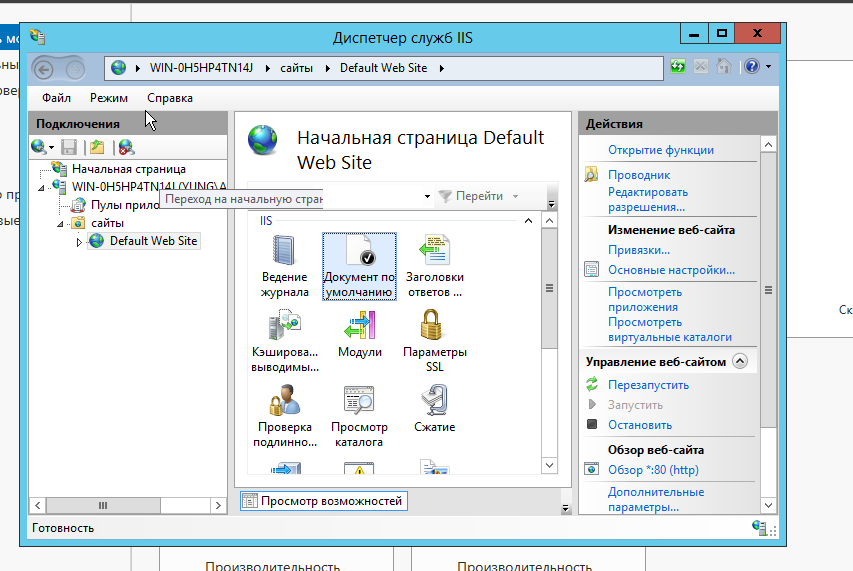This screenshot has height=571, width=853.
Task: Click the Actions pane vertical scrollbar thumb
Action: tap(768, 289)
